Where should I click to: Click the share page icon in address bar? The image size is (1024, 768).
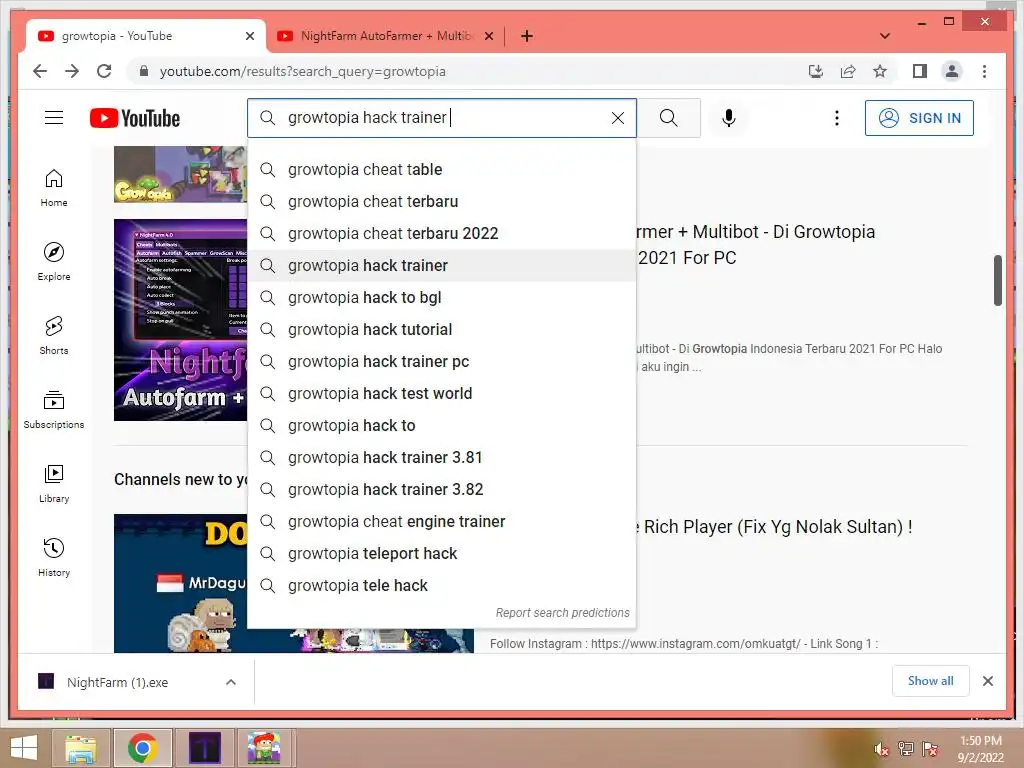pyautogui.click(x=848, y=71)
